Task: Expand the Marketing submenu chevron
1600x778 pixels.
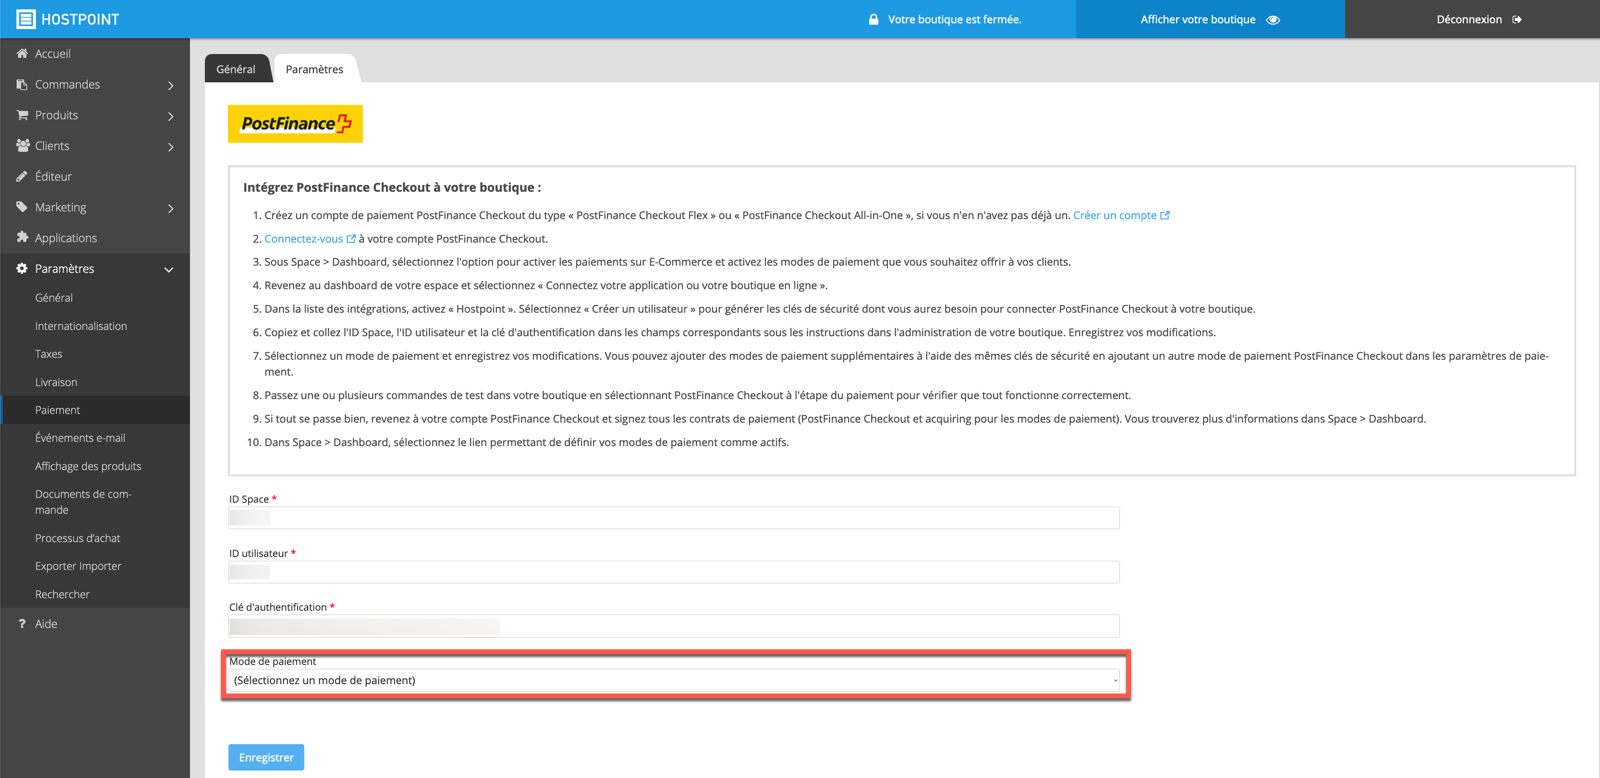Action: pyautogui.click(x=171, y=209)
